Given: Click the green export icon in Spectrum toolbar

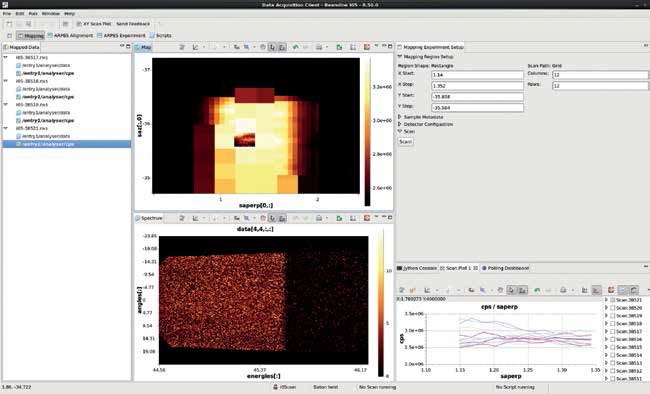Looking at the screenshot, I should tap(340, 218).
